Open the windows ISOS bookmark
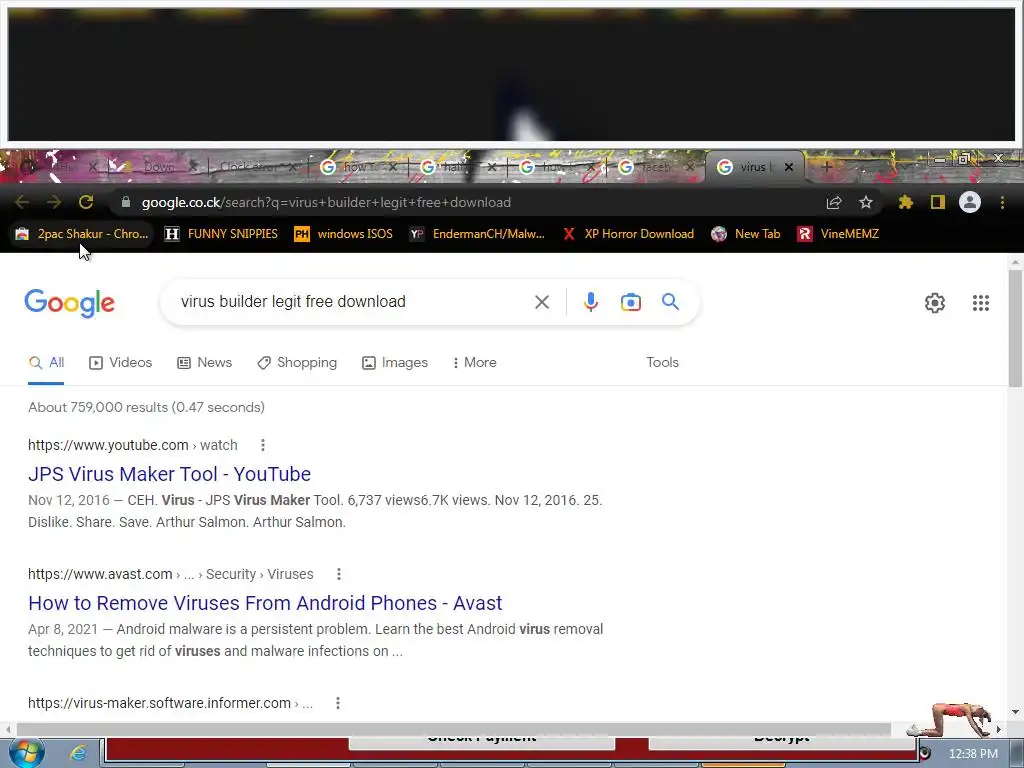 pos(344,234)
